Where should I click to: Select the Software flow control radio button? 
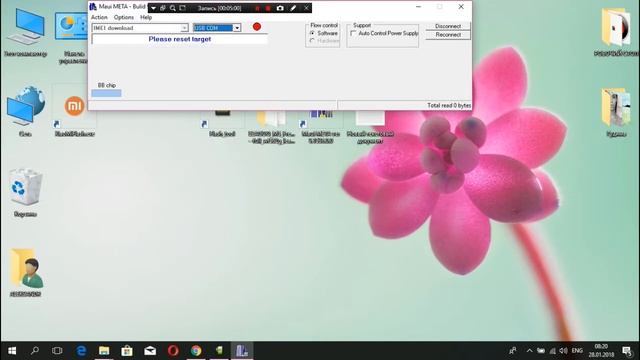[312, 33]
